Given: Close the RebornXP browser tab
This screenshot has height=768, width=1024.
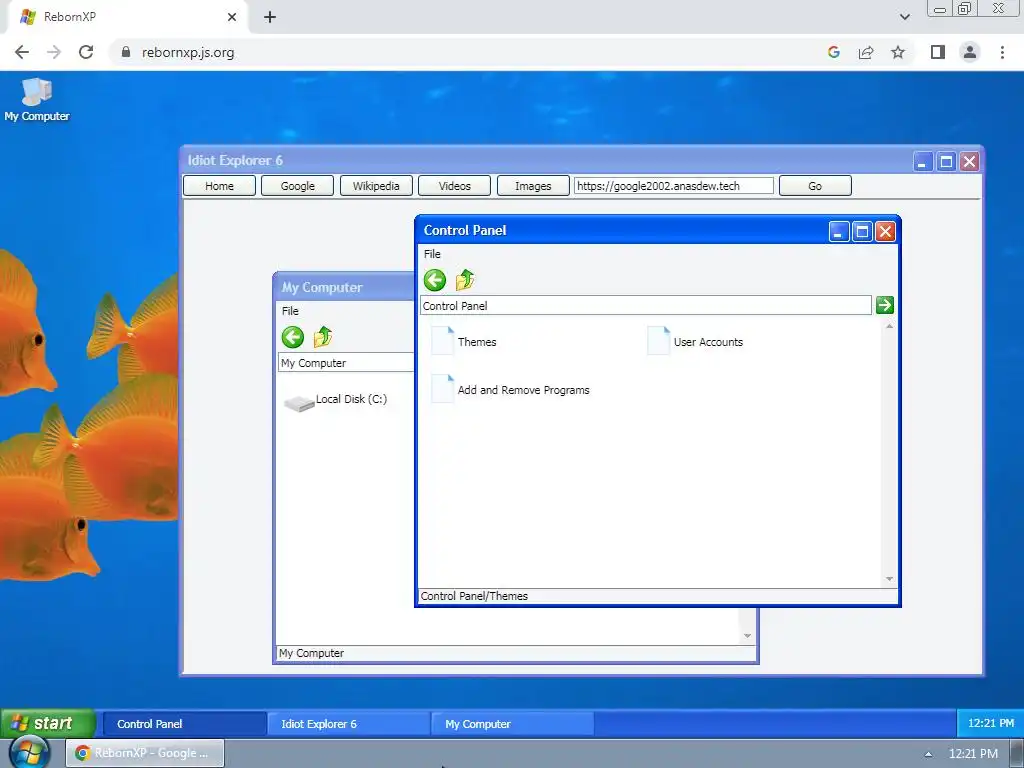Looking at the screenshot, I should pyautogui.click(x=232, y=17).
